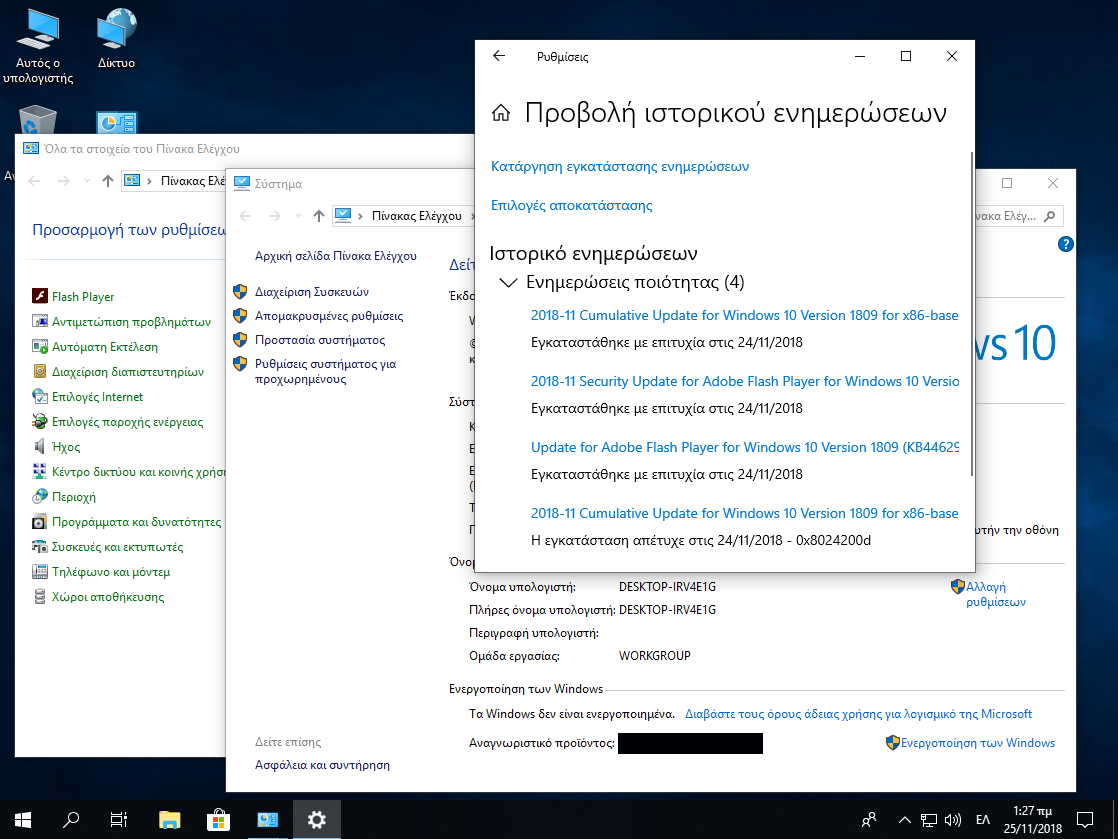Open Microsoft Store from the taskbar
Viewport: 1118px width, 839px height.
219,820
